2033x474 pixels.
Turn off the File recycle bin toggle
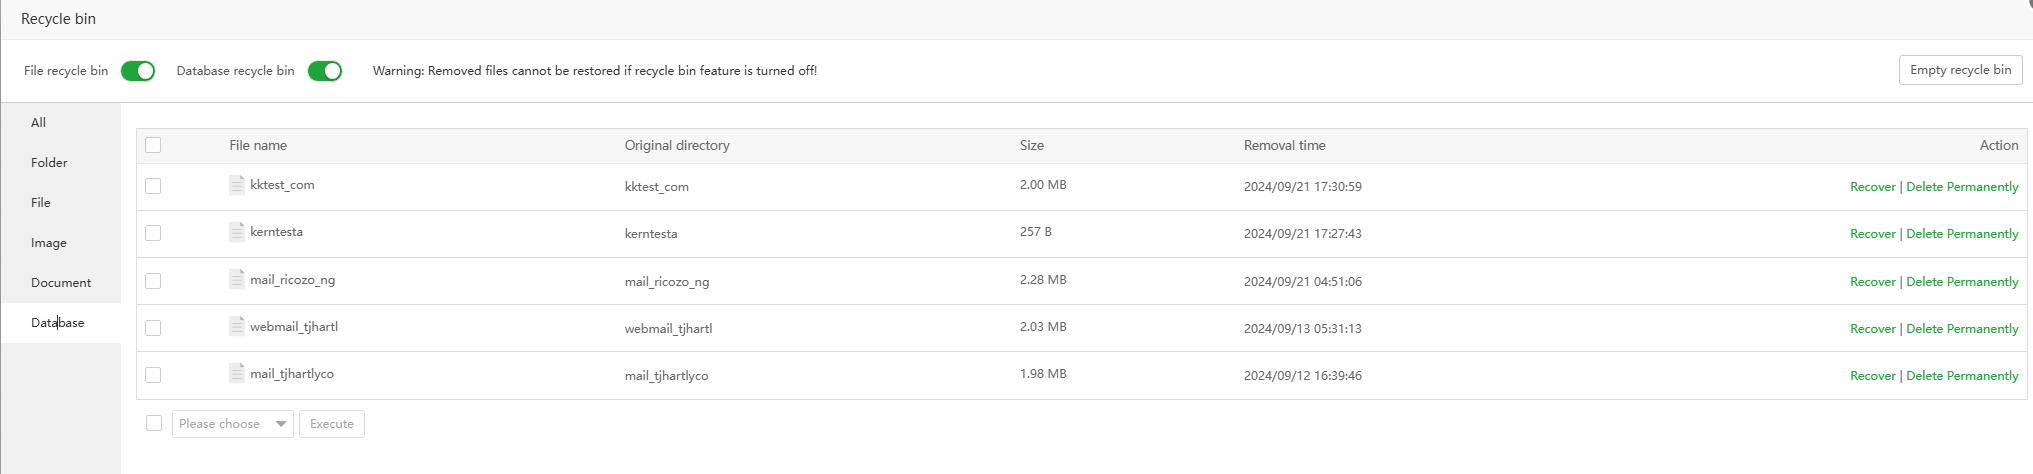click(138, 71)
